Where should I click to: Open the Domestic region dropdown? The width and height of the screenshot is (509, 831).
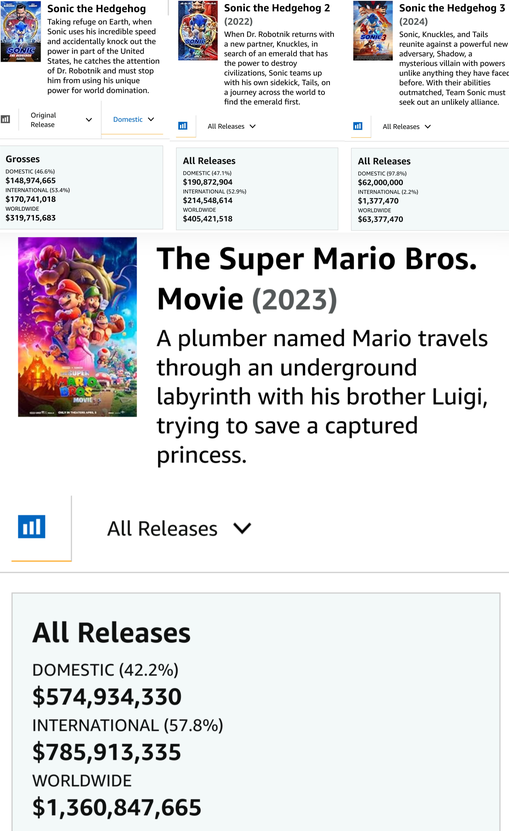point(133,119)
